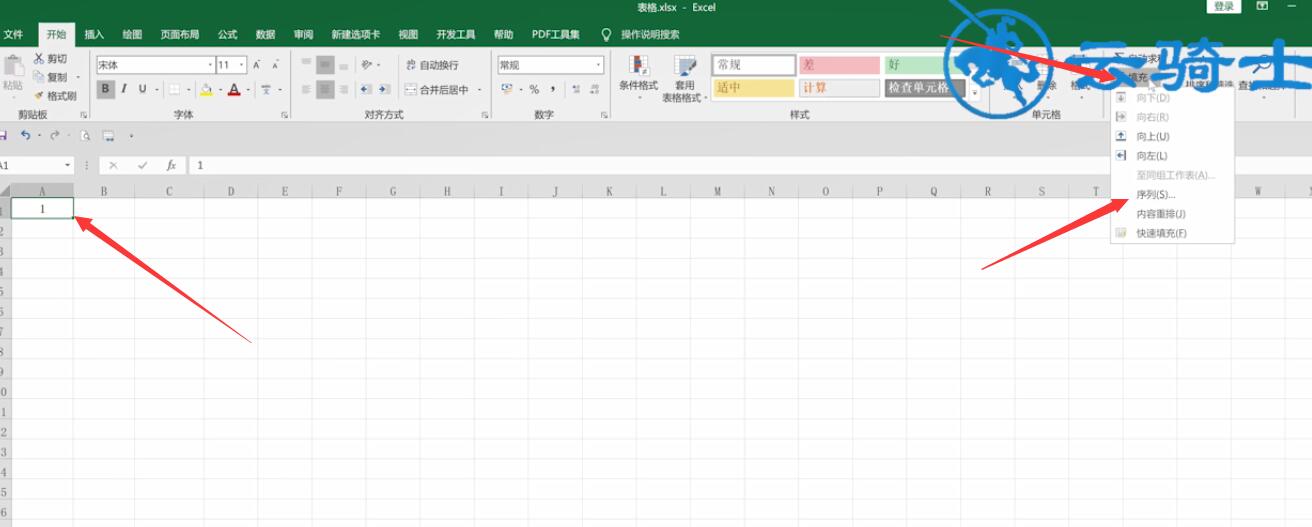This screenshot has height=527, width=1312.
Task: Click the Cut (剪切) scissors icon
Action: click(x=39, y=59)
